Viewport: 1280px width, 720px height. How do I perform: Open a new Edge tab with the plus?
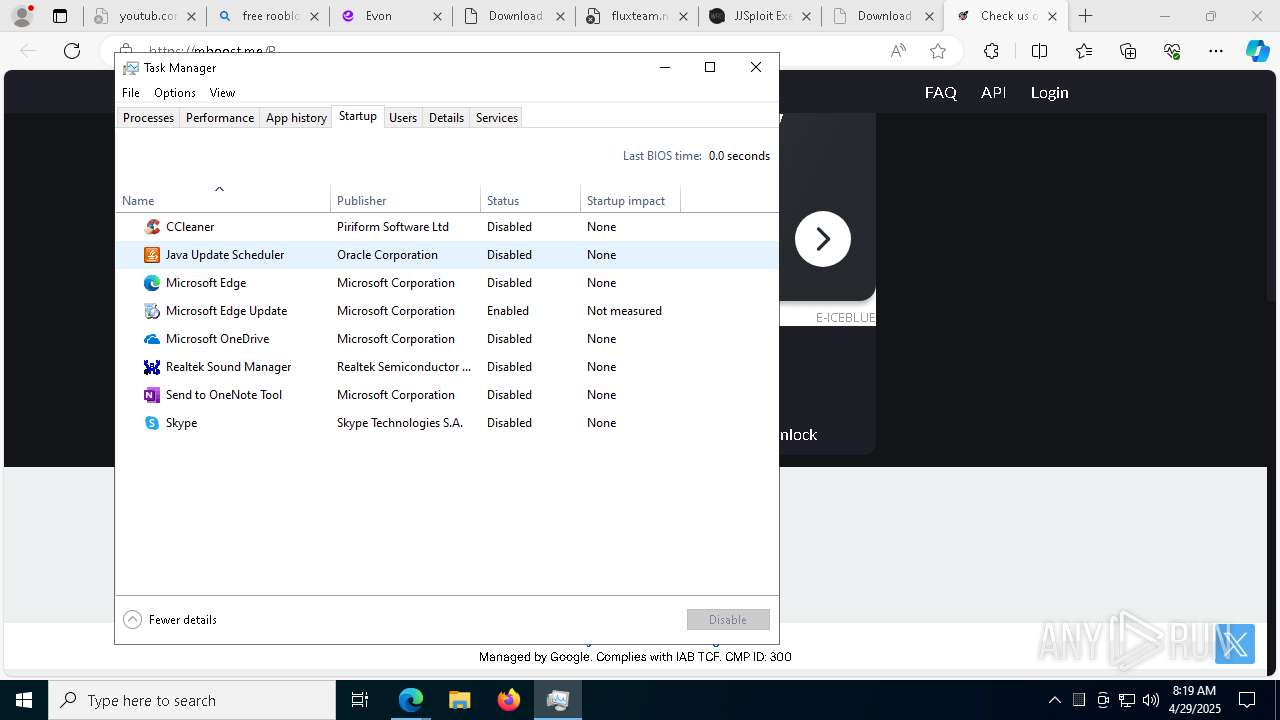(1086, 16)
